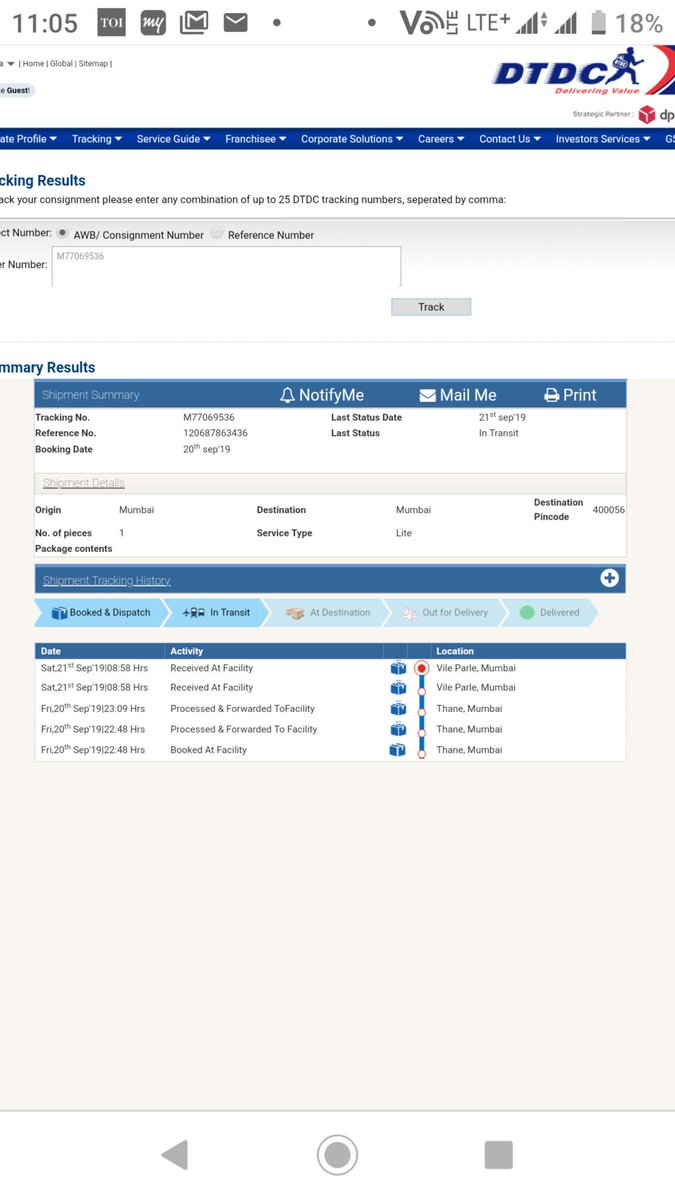
Task: Open the Service Guide dropdown menu
Action: pyautogui.click(x=174, y=139)
